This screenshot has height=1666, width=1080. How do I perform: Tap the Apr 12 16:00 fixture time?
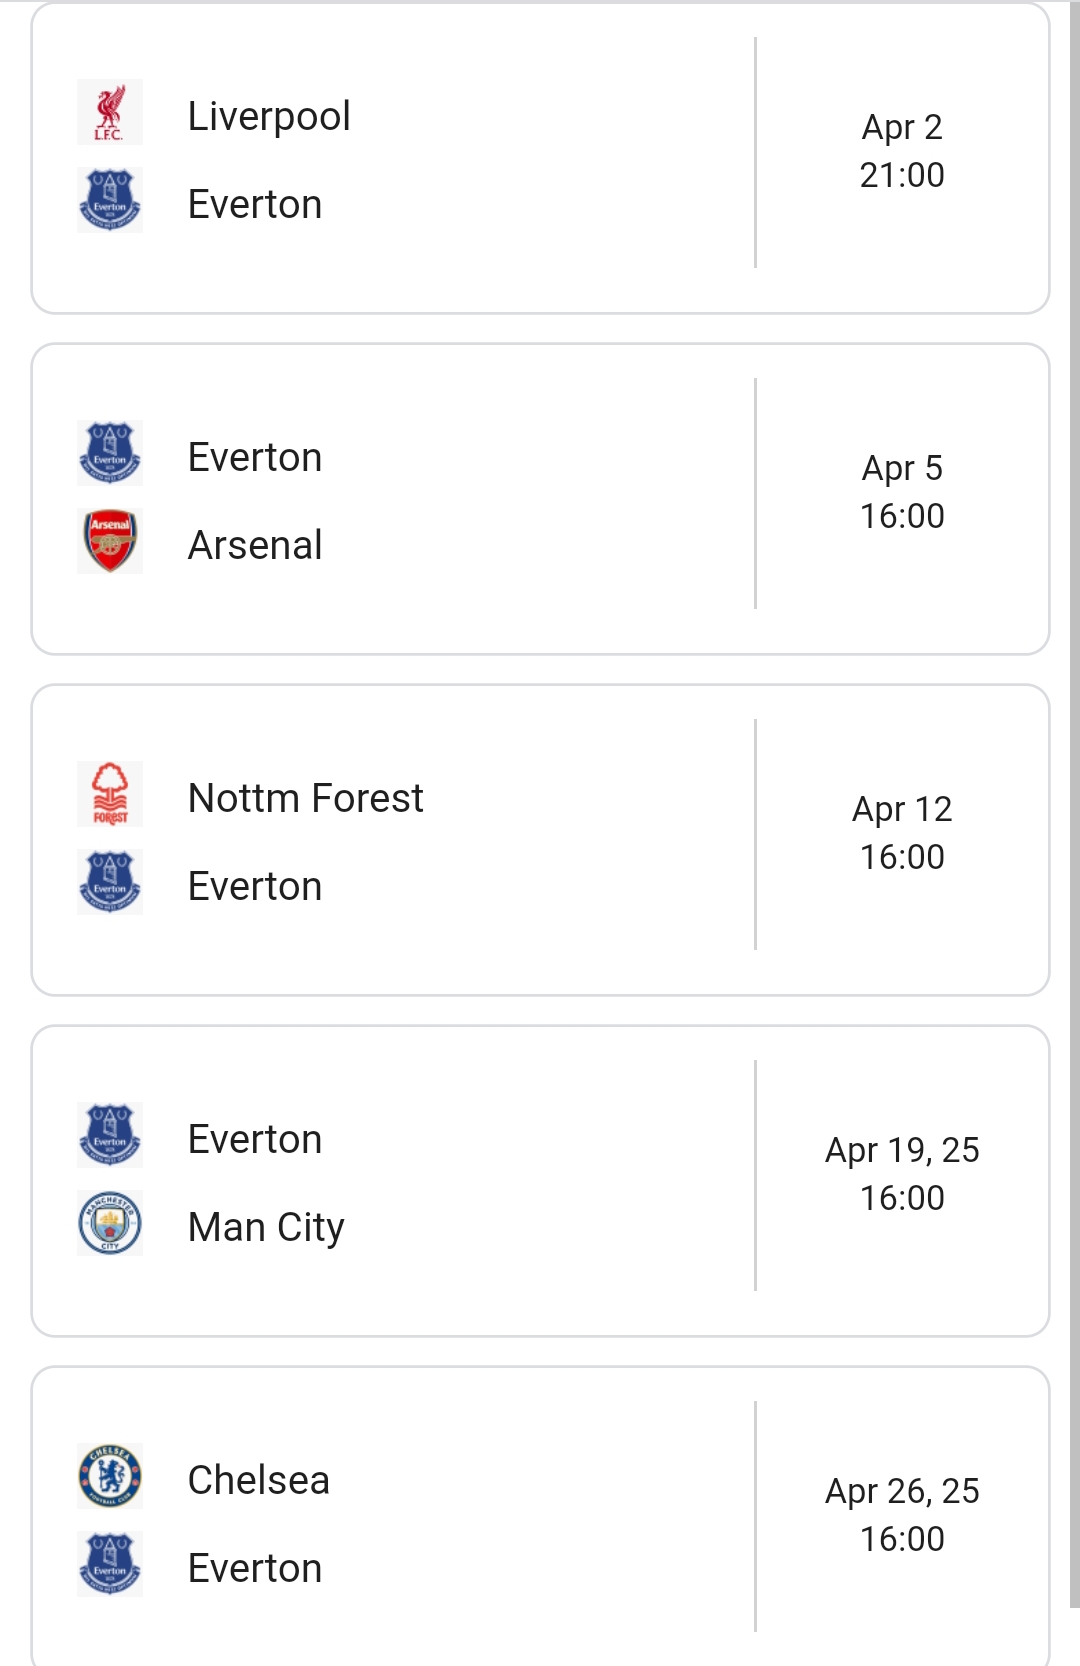pyautogui.click(x=902, y=833)
